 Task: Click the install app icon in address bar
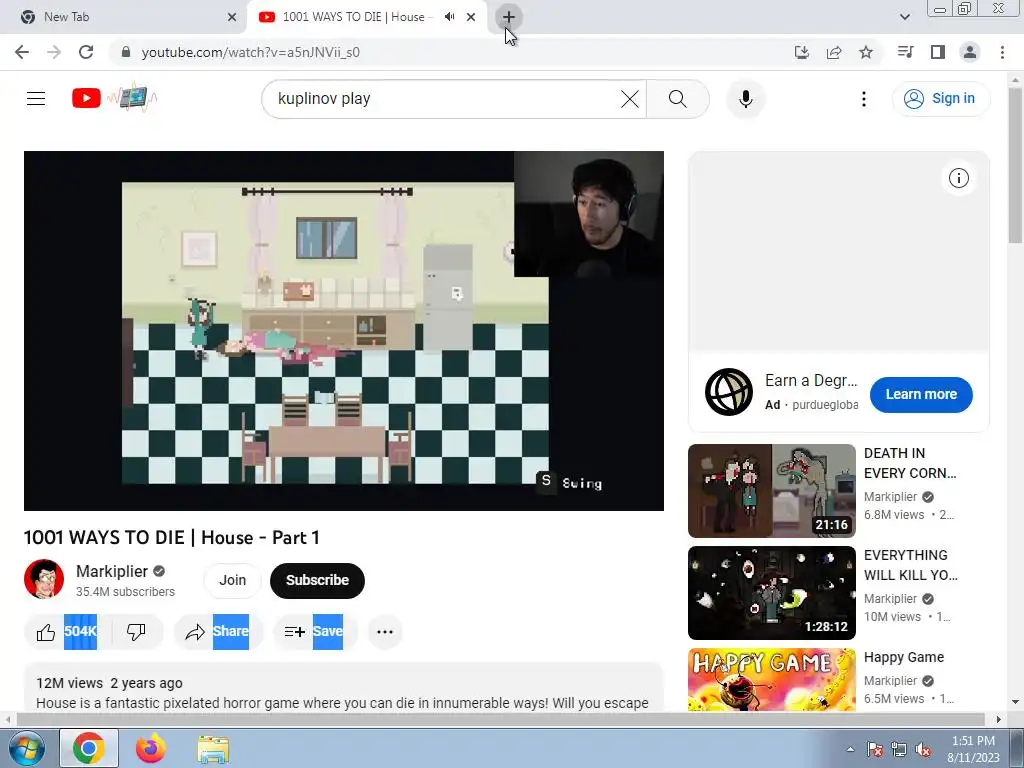coord(802,52)
